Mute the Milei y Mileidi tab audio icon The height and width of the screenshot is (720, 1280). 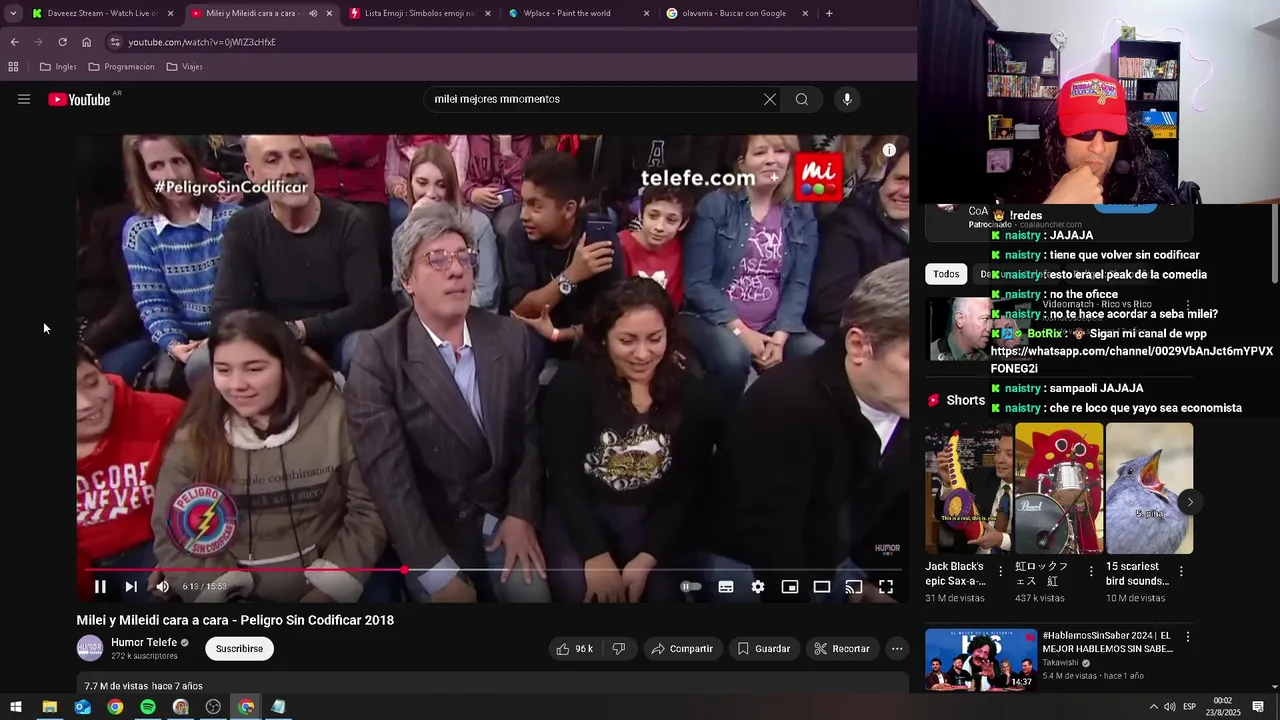[313, 13]
